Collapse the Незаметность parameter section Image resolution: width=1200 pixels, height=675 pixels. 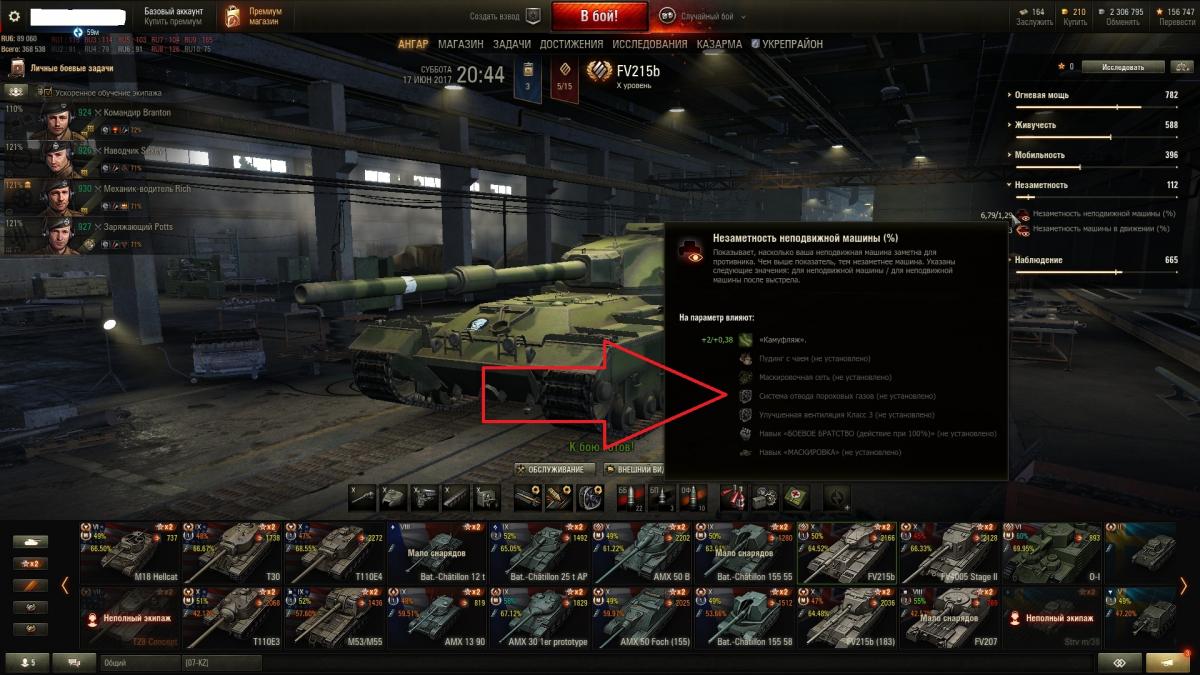pyautogui.click(x=1041, y=185)
